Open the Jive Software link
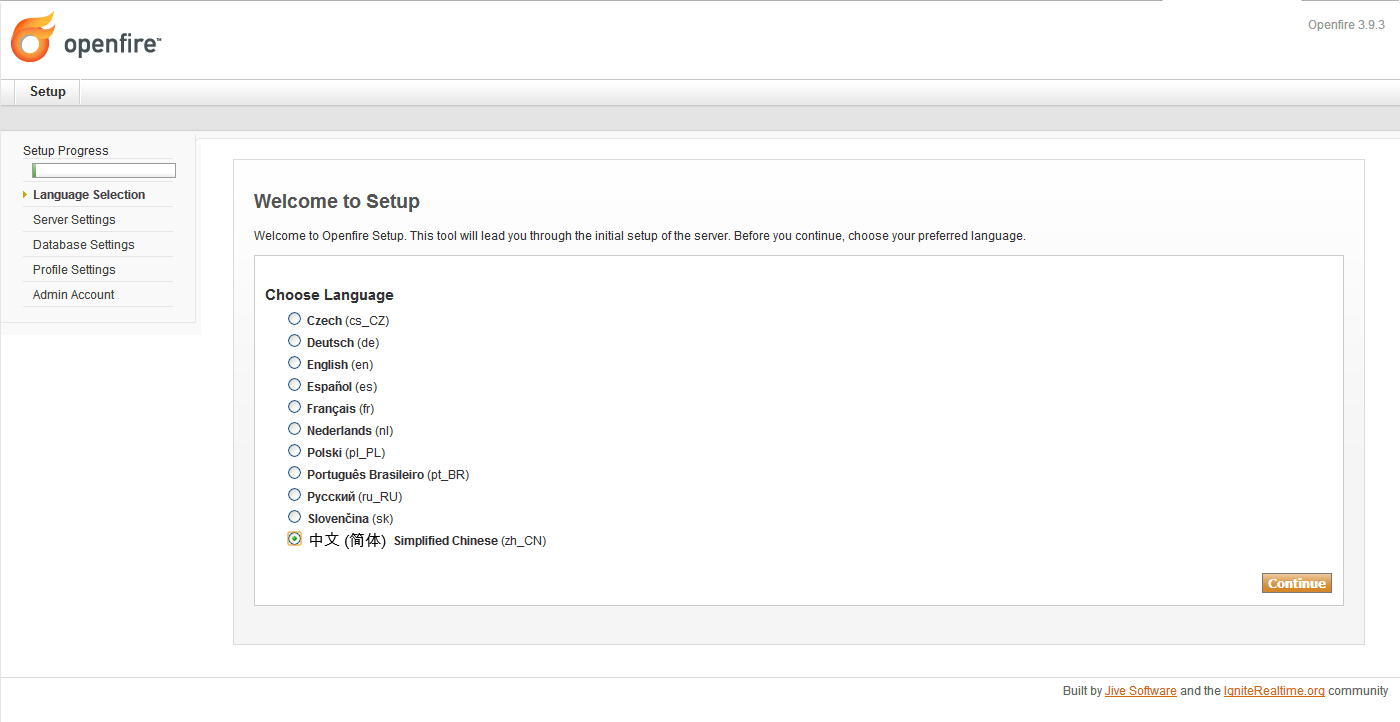 tap(1141, 691)
